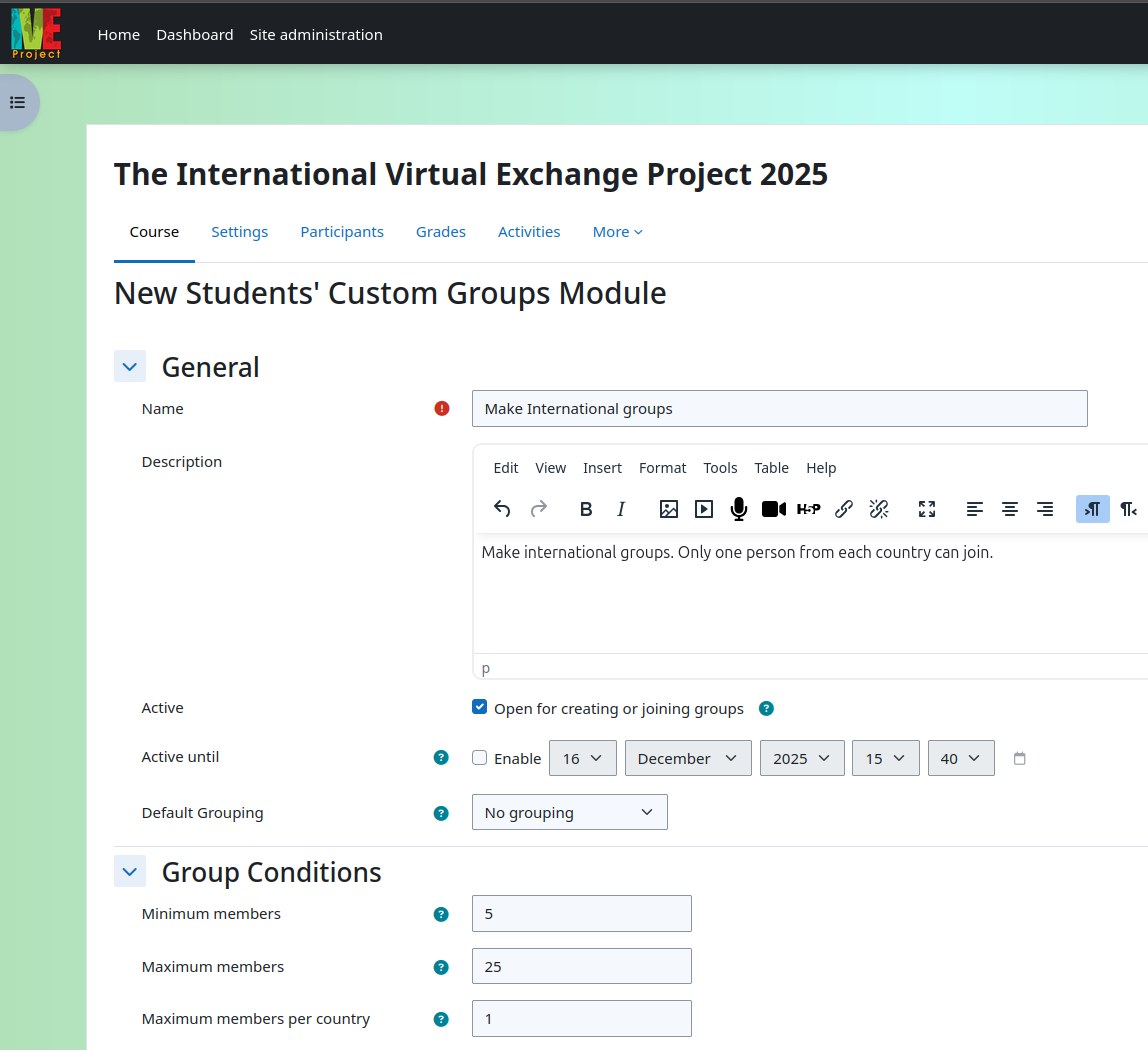
Task: Open the date picker calendar icon
Action: pyautogui.click(x=1019, y=759)
